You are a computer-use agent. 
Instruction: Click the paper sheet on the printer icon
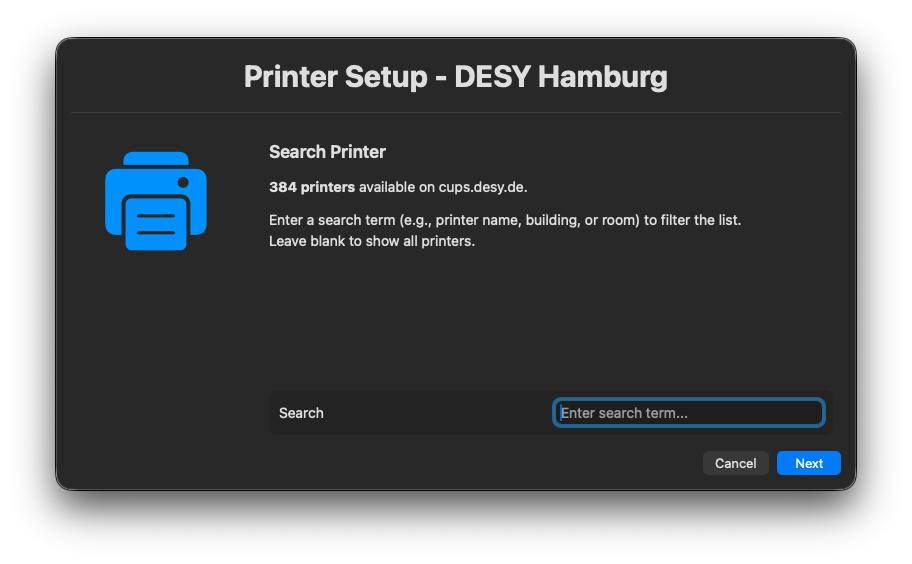coord(155,223)
